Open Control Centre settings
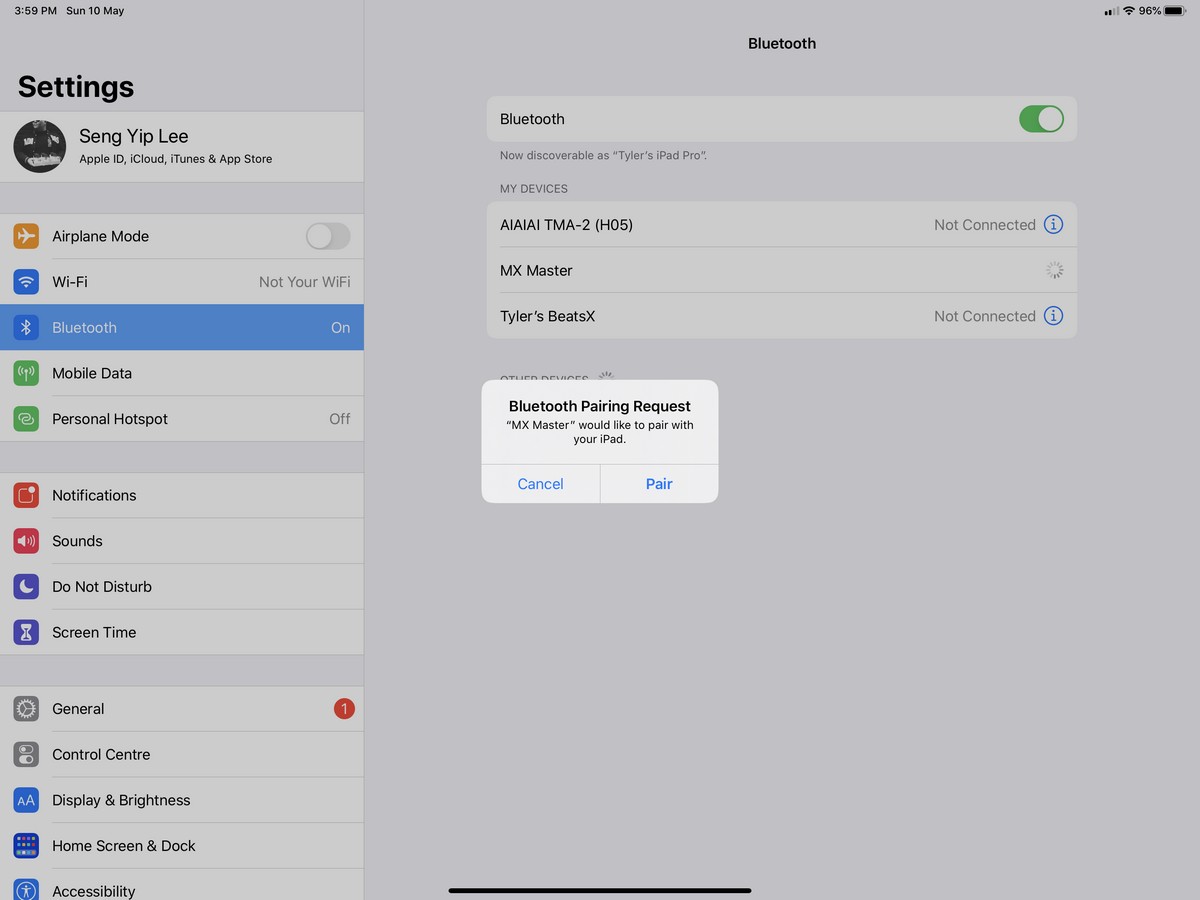This screenshot has height=900, width=1200. [x=182, y=755]
